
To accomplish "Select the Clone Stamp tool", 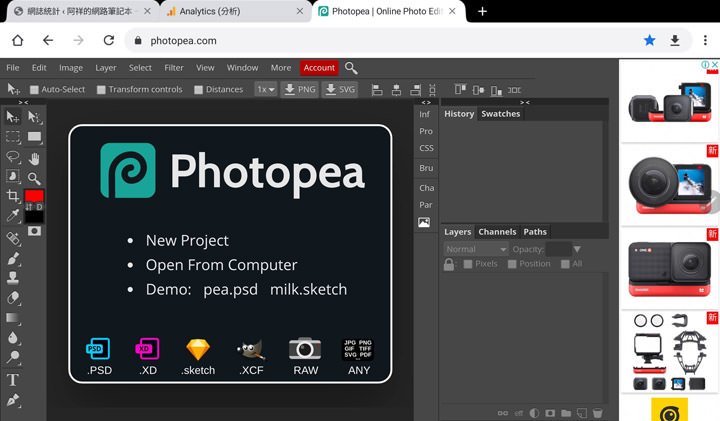I will (12, 278).
